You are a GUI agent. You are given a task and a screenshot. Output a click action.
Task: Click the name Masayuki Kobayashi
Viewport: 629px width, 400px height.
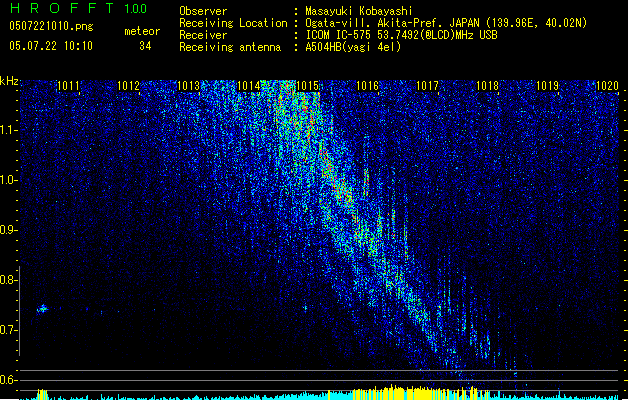[x=359, y=11]
